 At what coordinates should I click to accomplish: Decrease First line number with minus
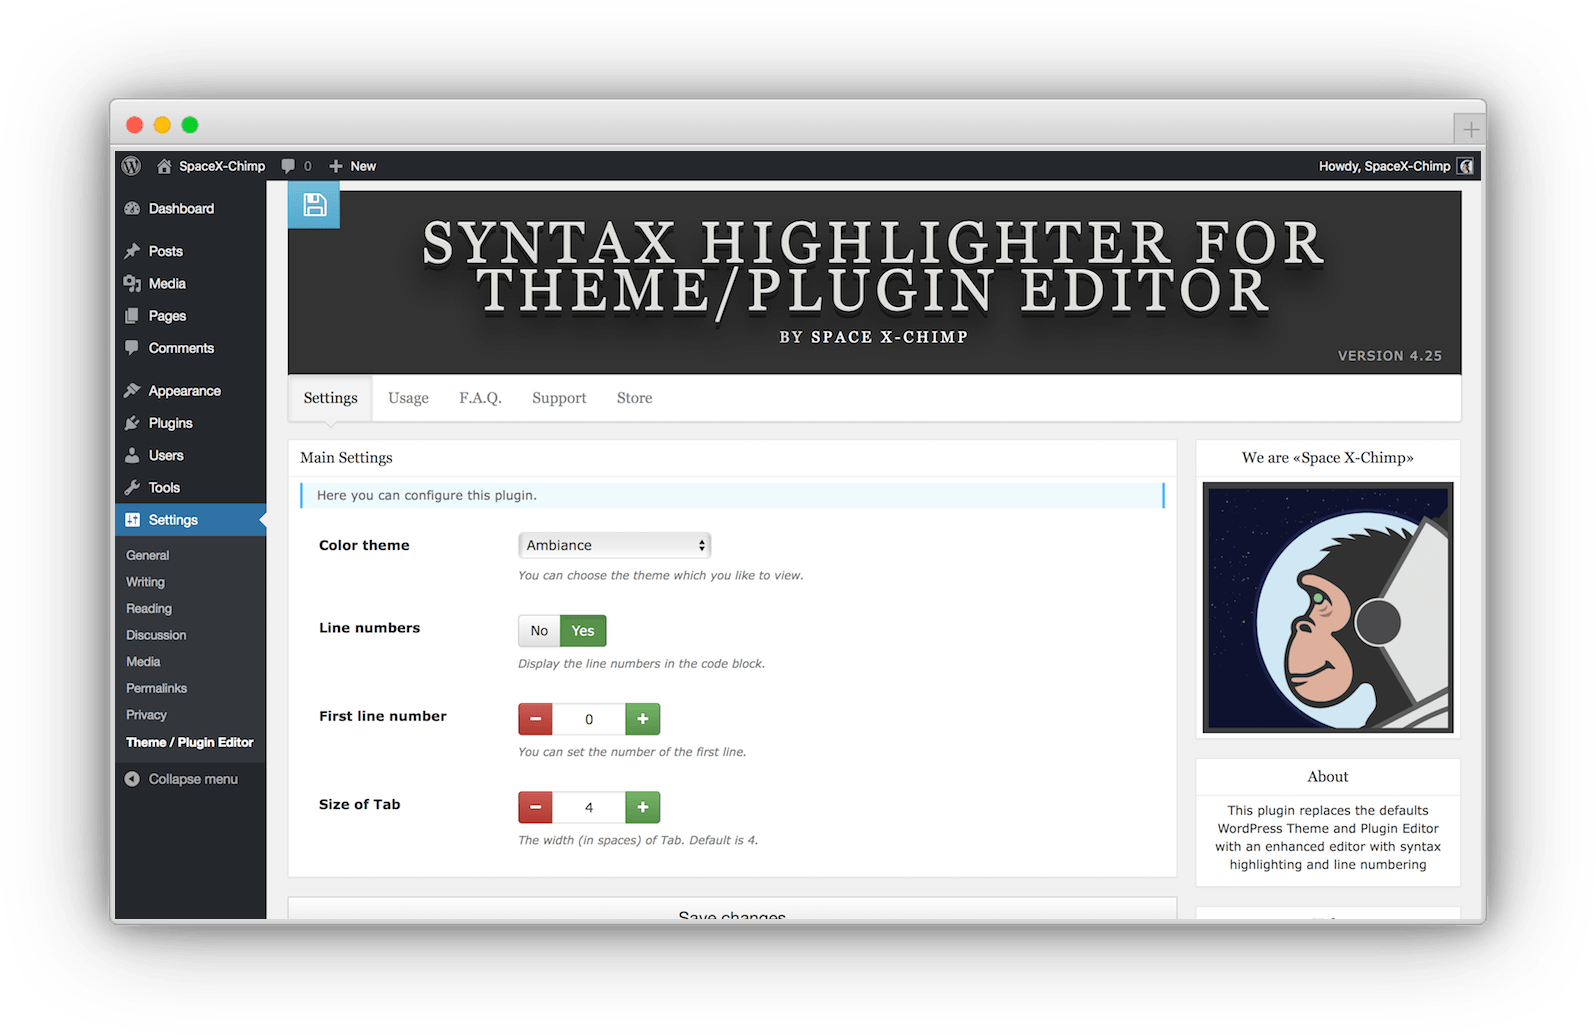pyautogui.click(x=535, y=719)
